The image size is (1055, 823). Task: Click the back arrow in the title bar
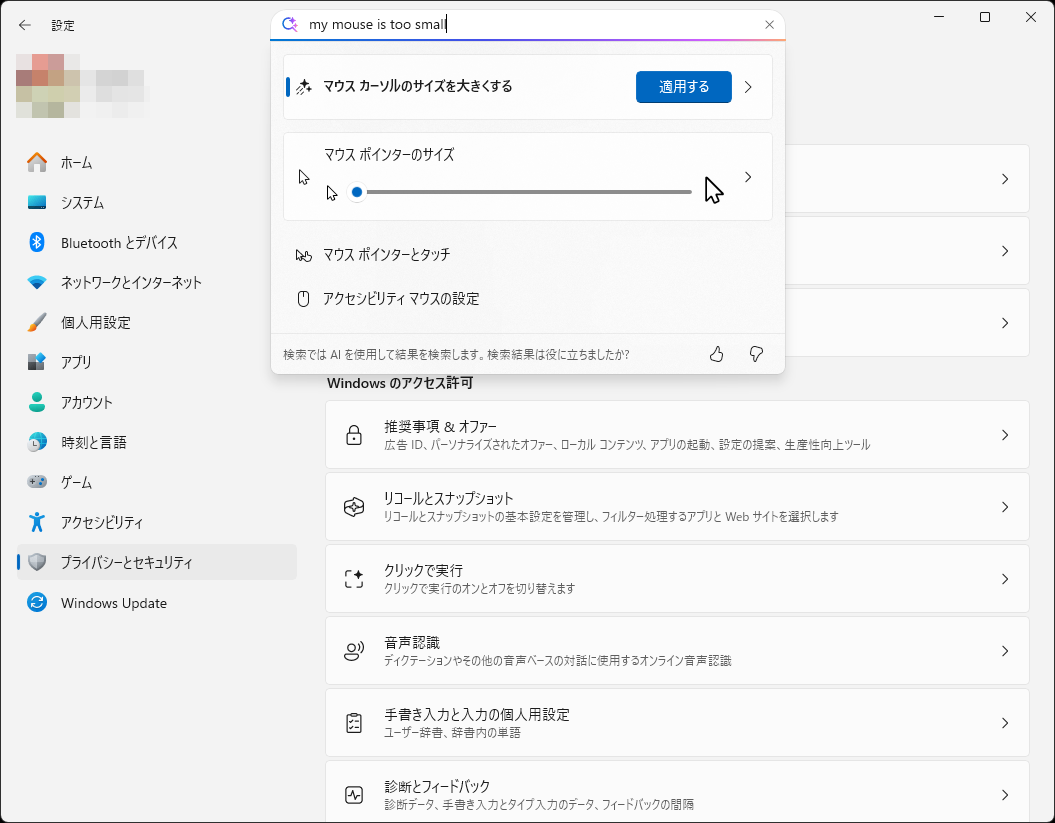pyautogui.click(x=22, y=25)
